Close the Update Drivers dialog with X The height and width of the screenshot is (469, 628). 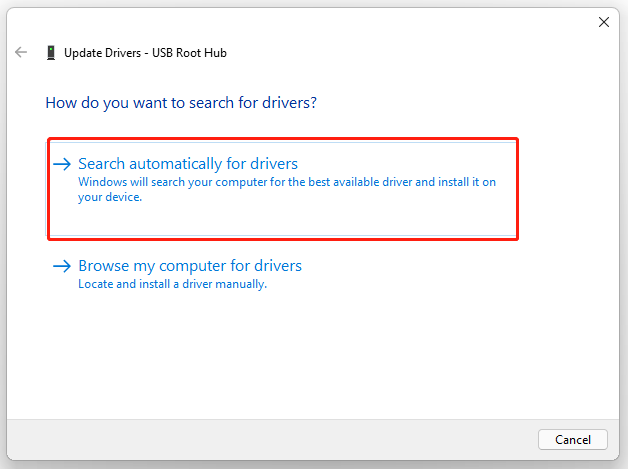(603, 21)
